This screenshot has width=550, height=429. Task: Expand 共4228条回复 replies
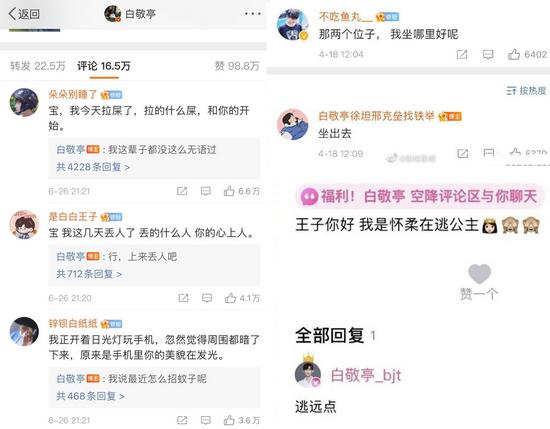pos(93,167)
